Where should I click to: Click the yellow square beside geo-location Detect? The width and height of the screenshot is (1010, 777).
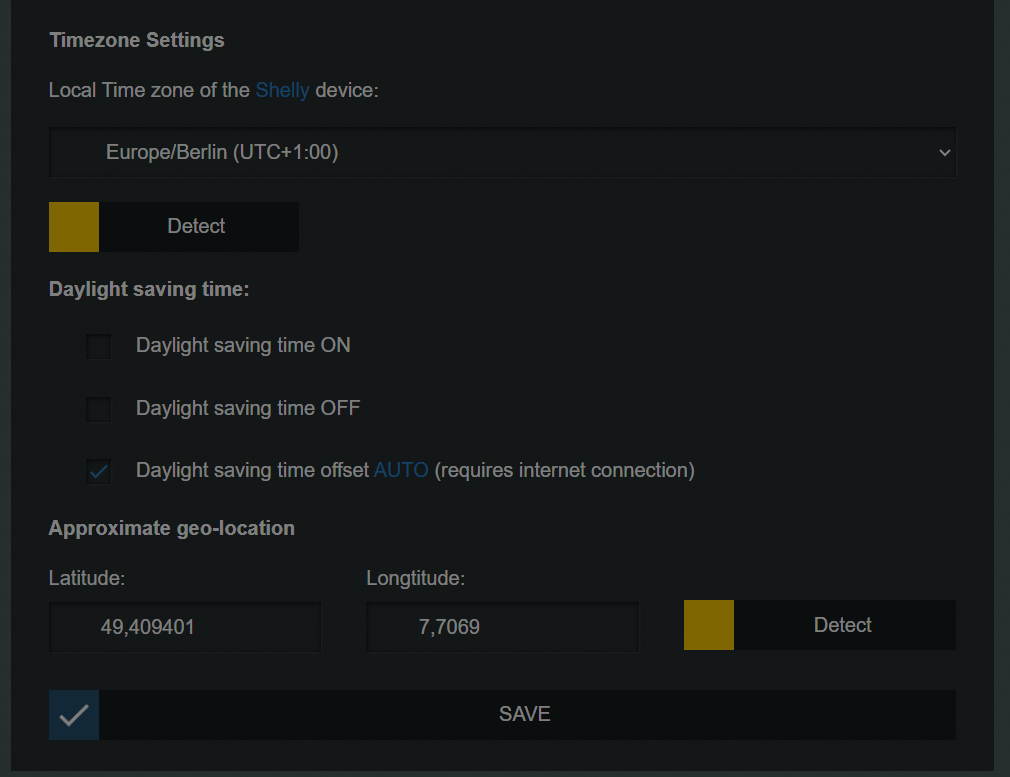(x=709, y=625)
